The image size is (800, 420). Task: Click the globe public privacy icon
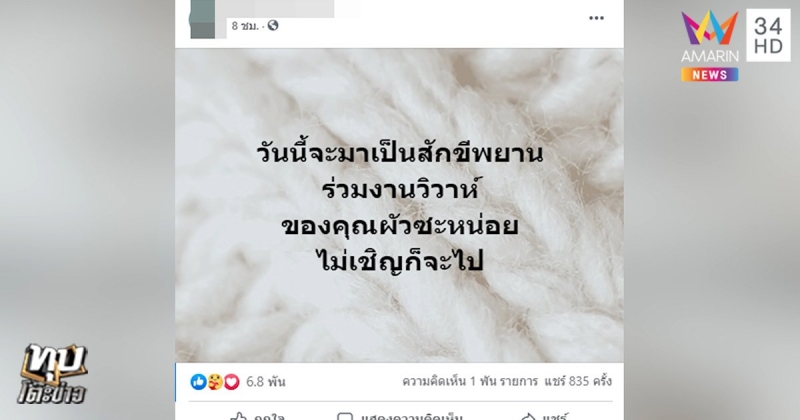coord(273,25)
